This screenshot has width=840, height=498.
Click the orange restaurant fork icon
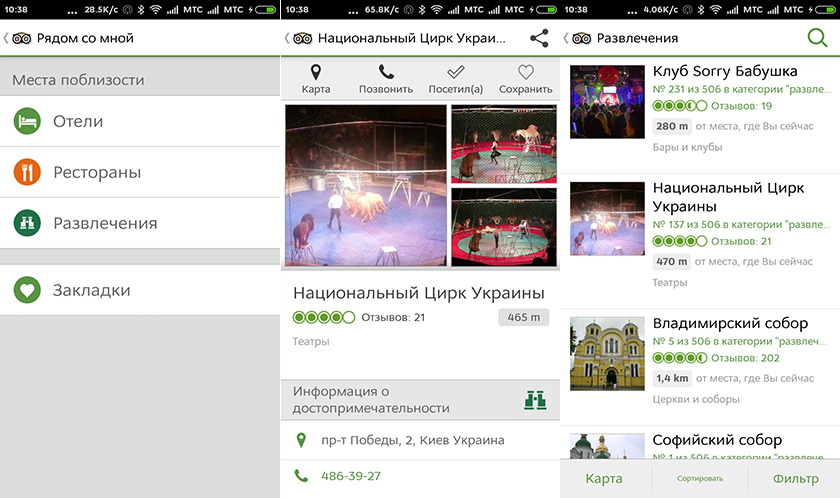point(27,172)
